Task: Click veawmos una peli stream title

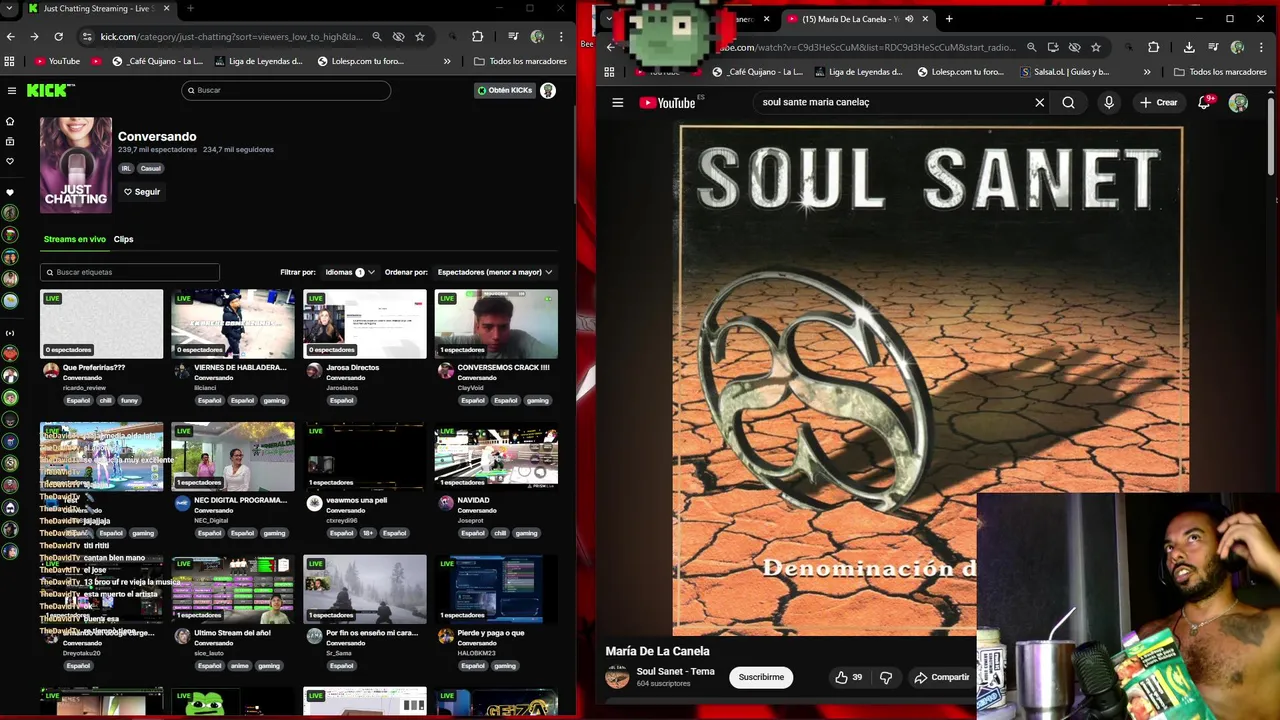Action: pos(356,500)
